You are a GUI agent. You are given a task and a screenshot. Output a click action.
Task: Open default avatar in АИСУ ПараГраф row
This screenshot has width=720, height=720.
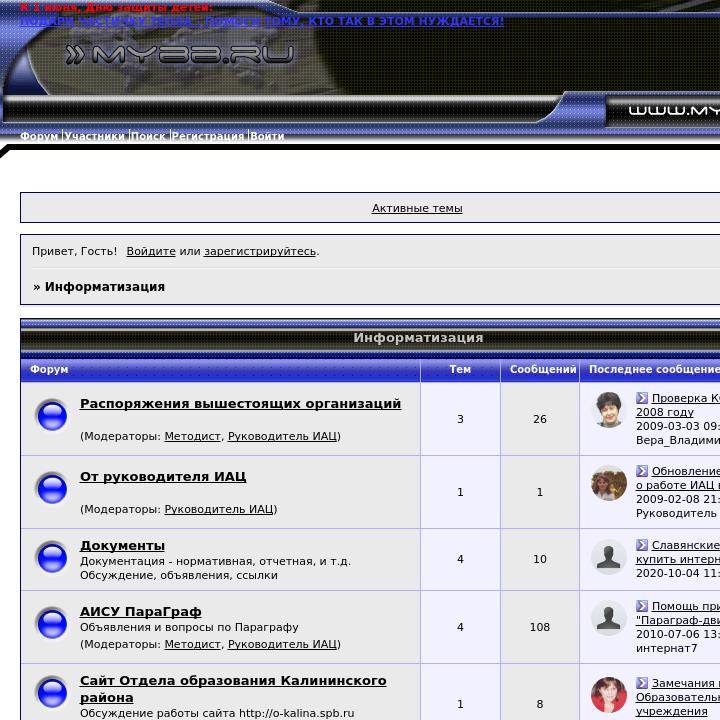point(608,618)
